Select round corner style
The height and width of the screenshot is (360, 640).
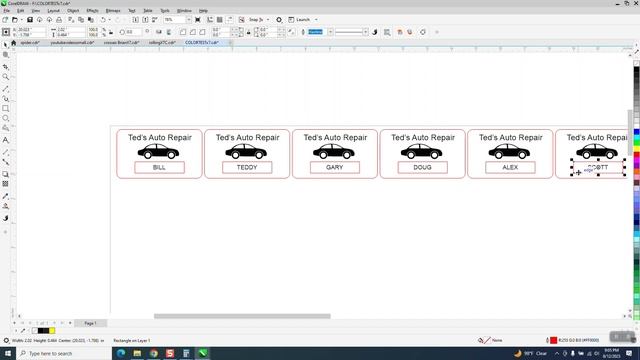click(x=183, y=32)
